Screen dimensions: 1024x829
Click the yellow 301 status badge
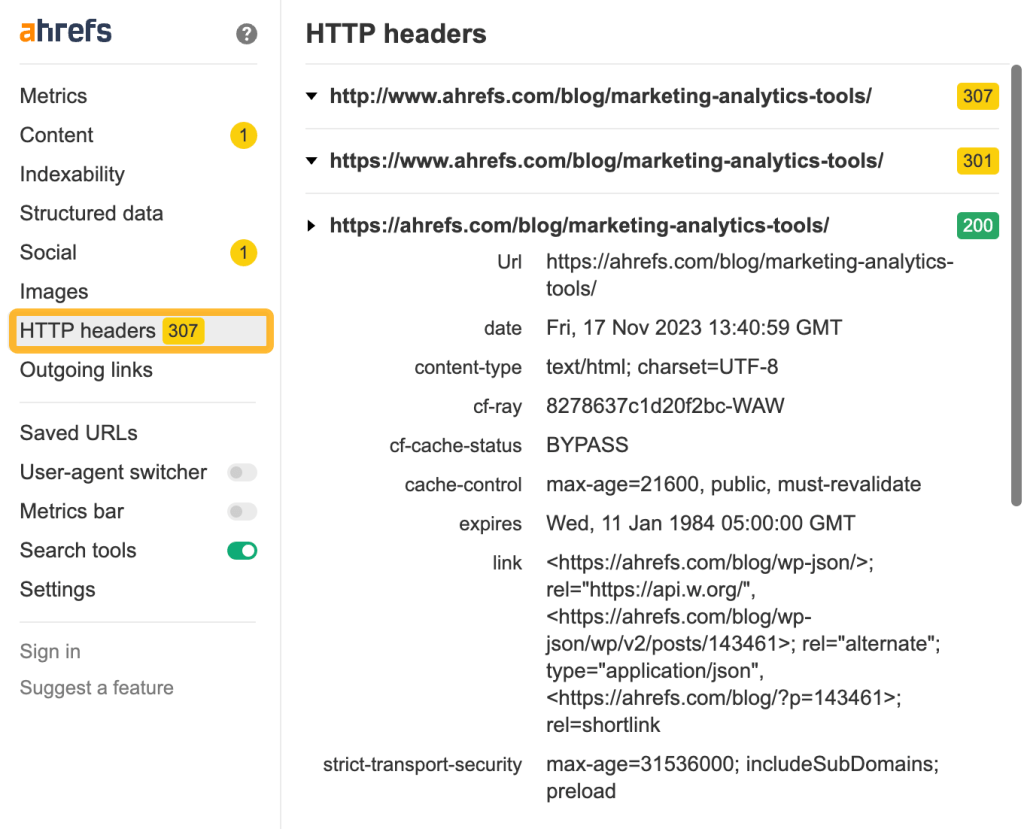tap(977, 161)
